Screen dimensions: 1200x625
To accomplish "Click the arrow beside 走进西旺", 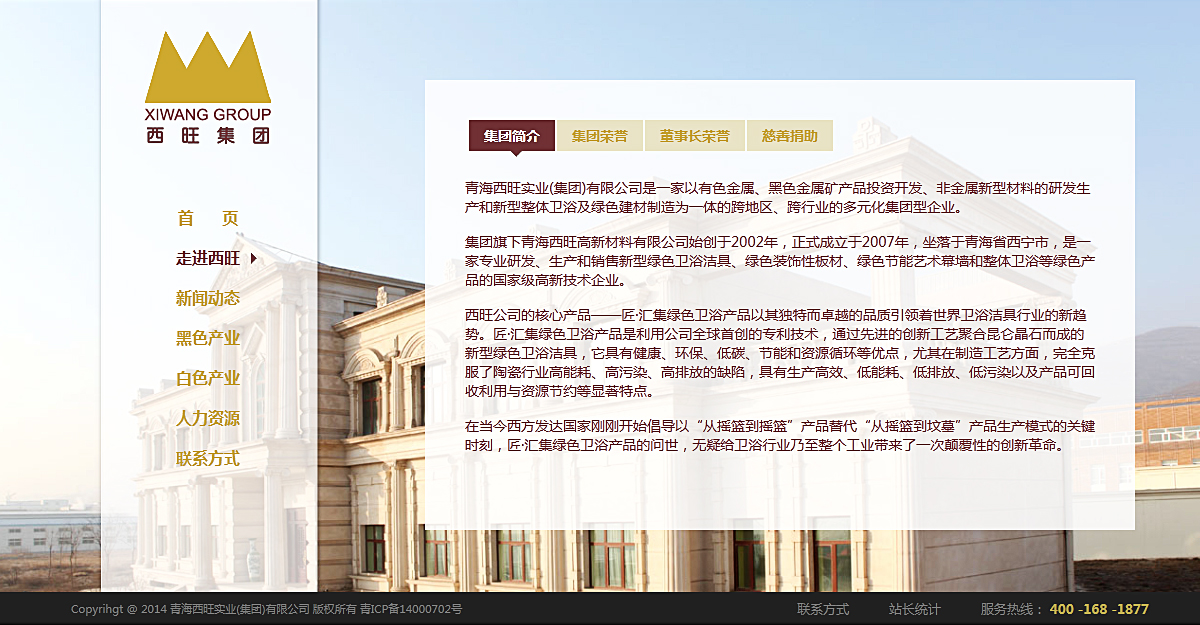I will (254, 258).
